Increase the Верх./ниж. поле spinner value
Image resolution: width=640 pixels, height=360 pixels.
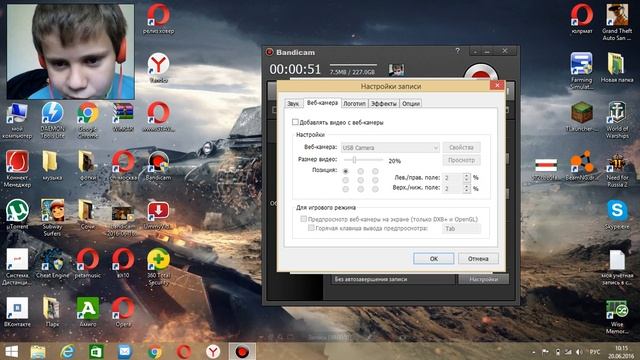click(467, 186)
